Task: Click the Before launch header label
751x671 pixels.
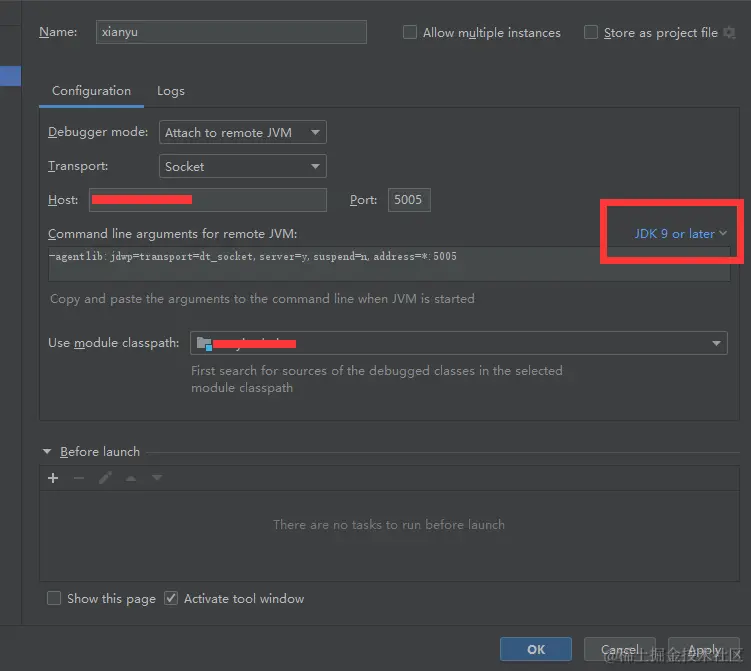Action: [100, 452]
